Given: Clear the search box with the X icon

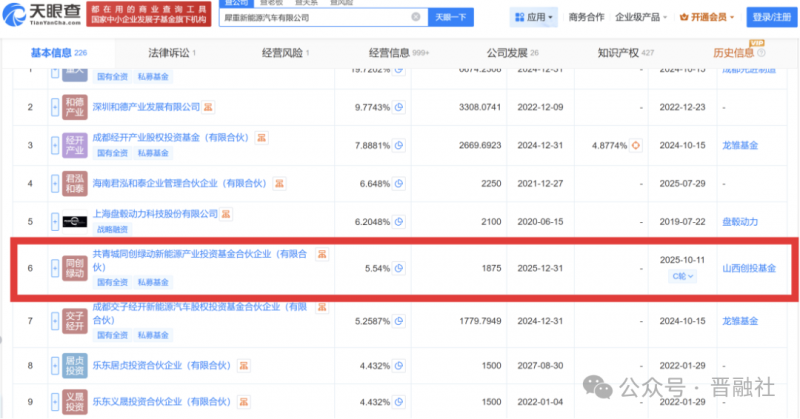Looking at the screenshot, I should click(x=416, y=17).
